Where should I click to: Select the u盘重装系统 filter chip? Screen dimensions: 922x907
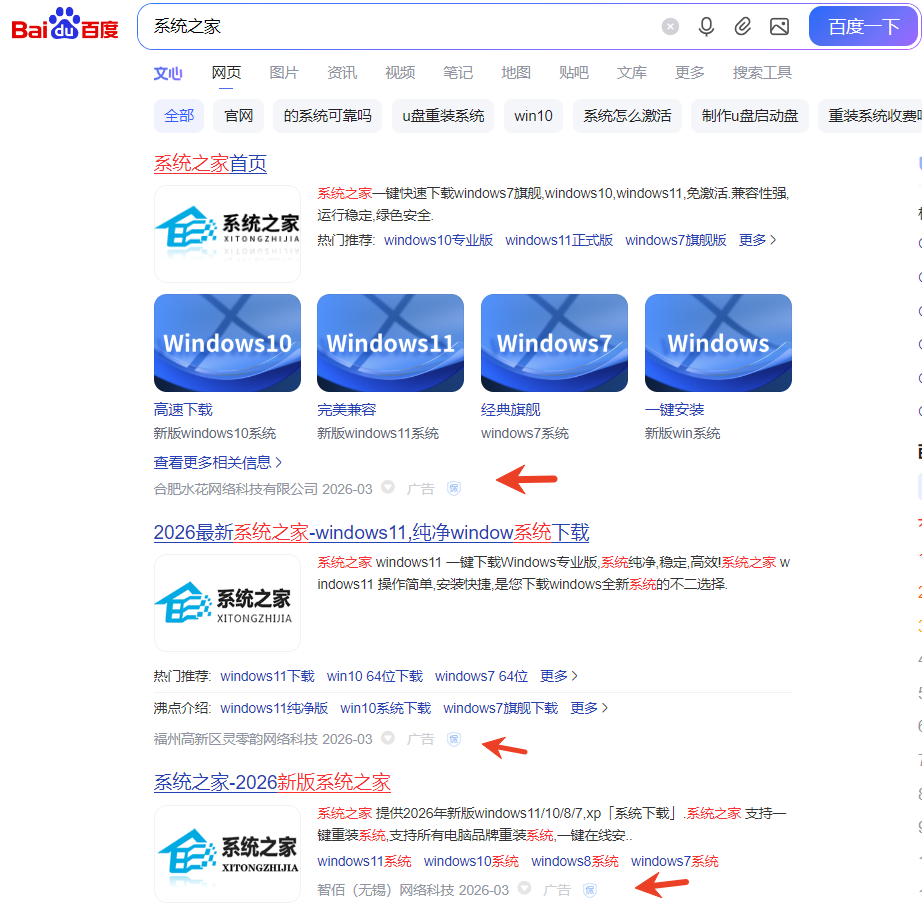[x=443, y=116]
